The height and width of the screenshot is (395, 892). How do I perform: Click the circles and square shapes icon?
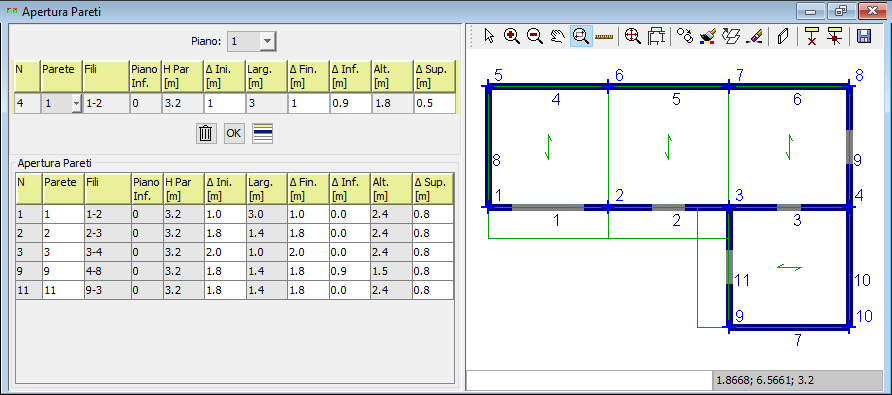coord(685,36)
